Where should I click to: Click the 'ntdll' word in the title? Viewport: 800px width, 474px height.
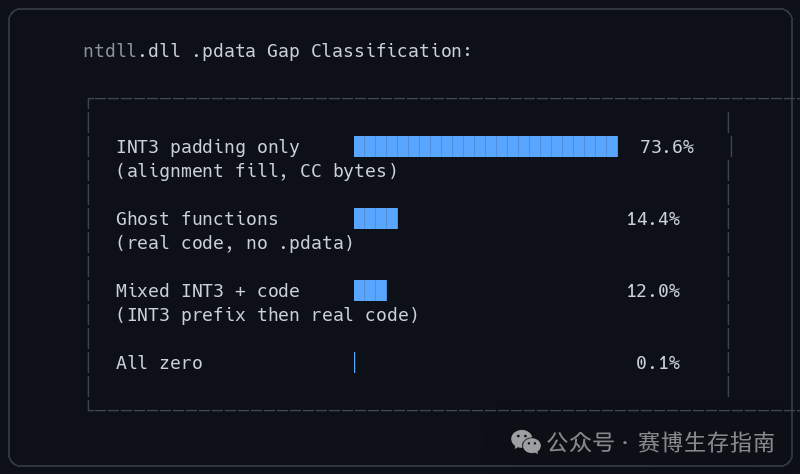[x=110, y=51]
